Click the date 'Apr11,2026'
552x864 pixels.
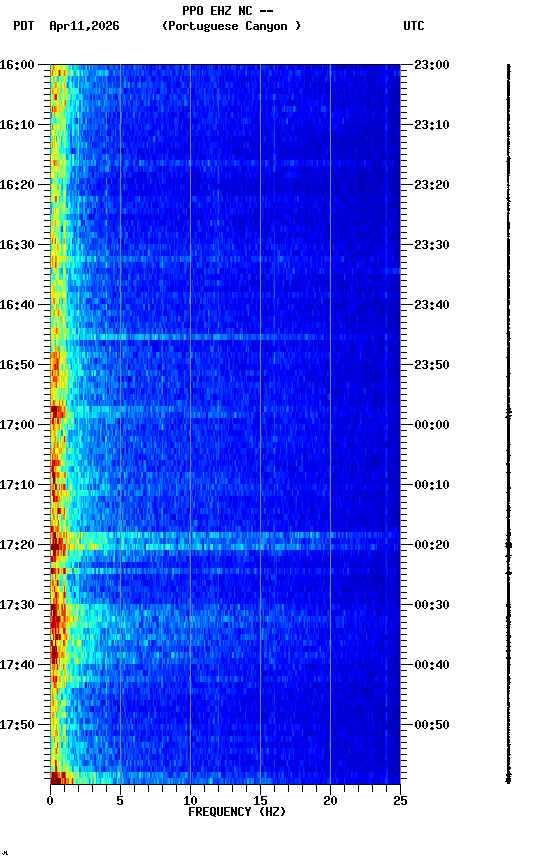click(84, 26)
